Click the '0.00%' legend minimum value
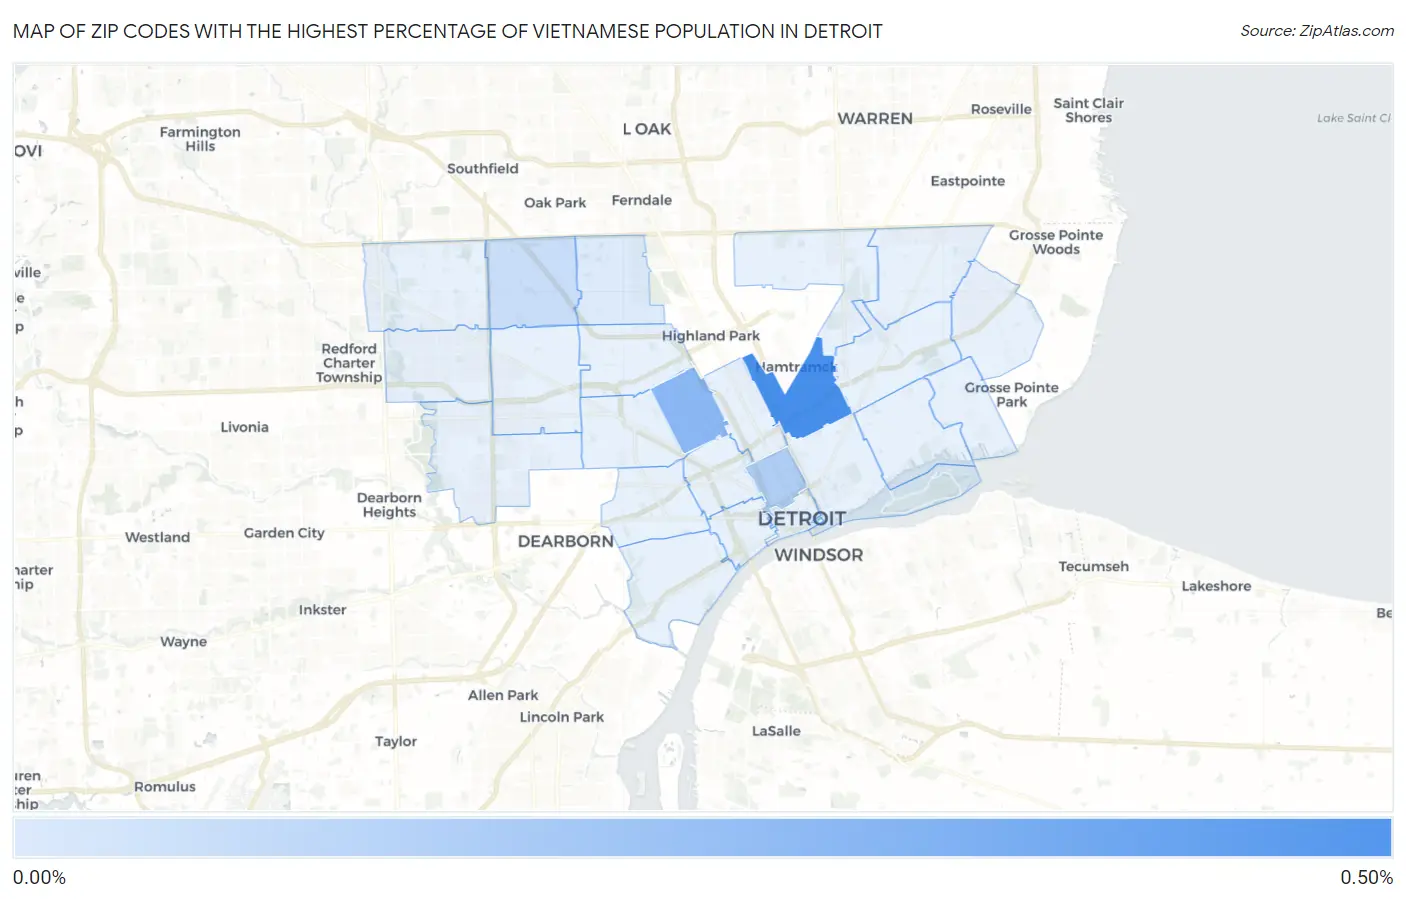This screenshot has height=899, width=1406. tap(39, 878)
